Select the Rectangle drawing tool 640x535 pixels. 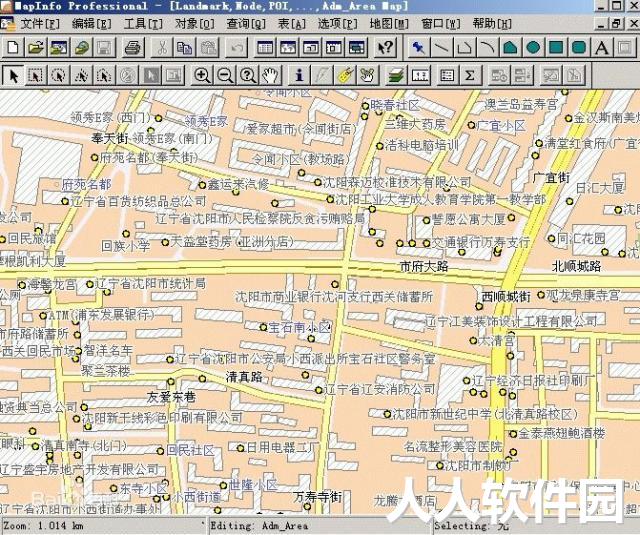[556, 47]
